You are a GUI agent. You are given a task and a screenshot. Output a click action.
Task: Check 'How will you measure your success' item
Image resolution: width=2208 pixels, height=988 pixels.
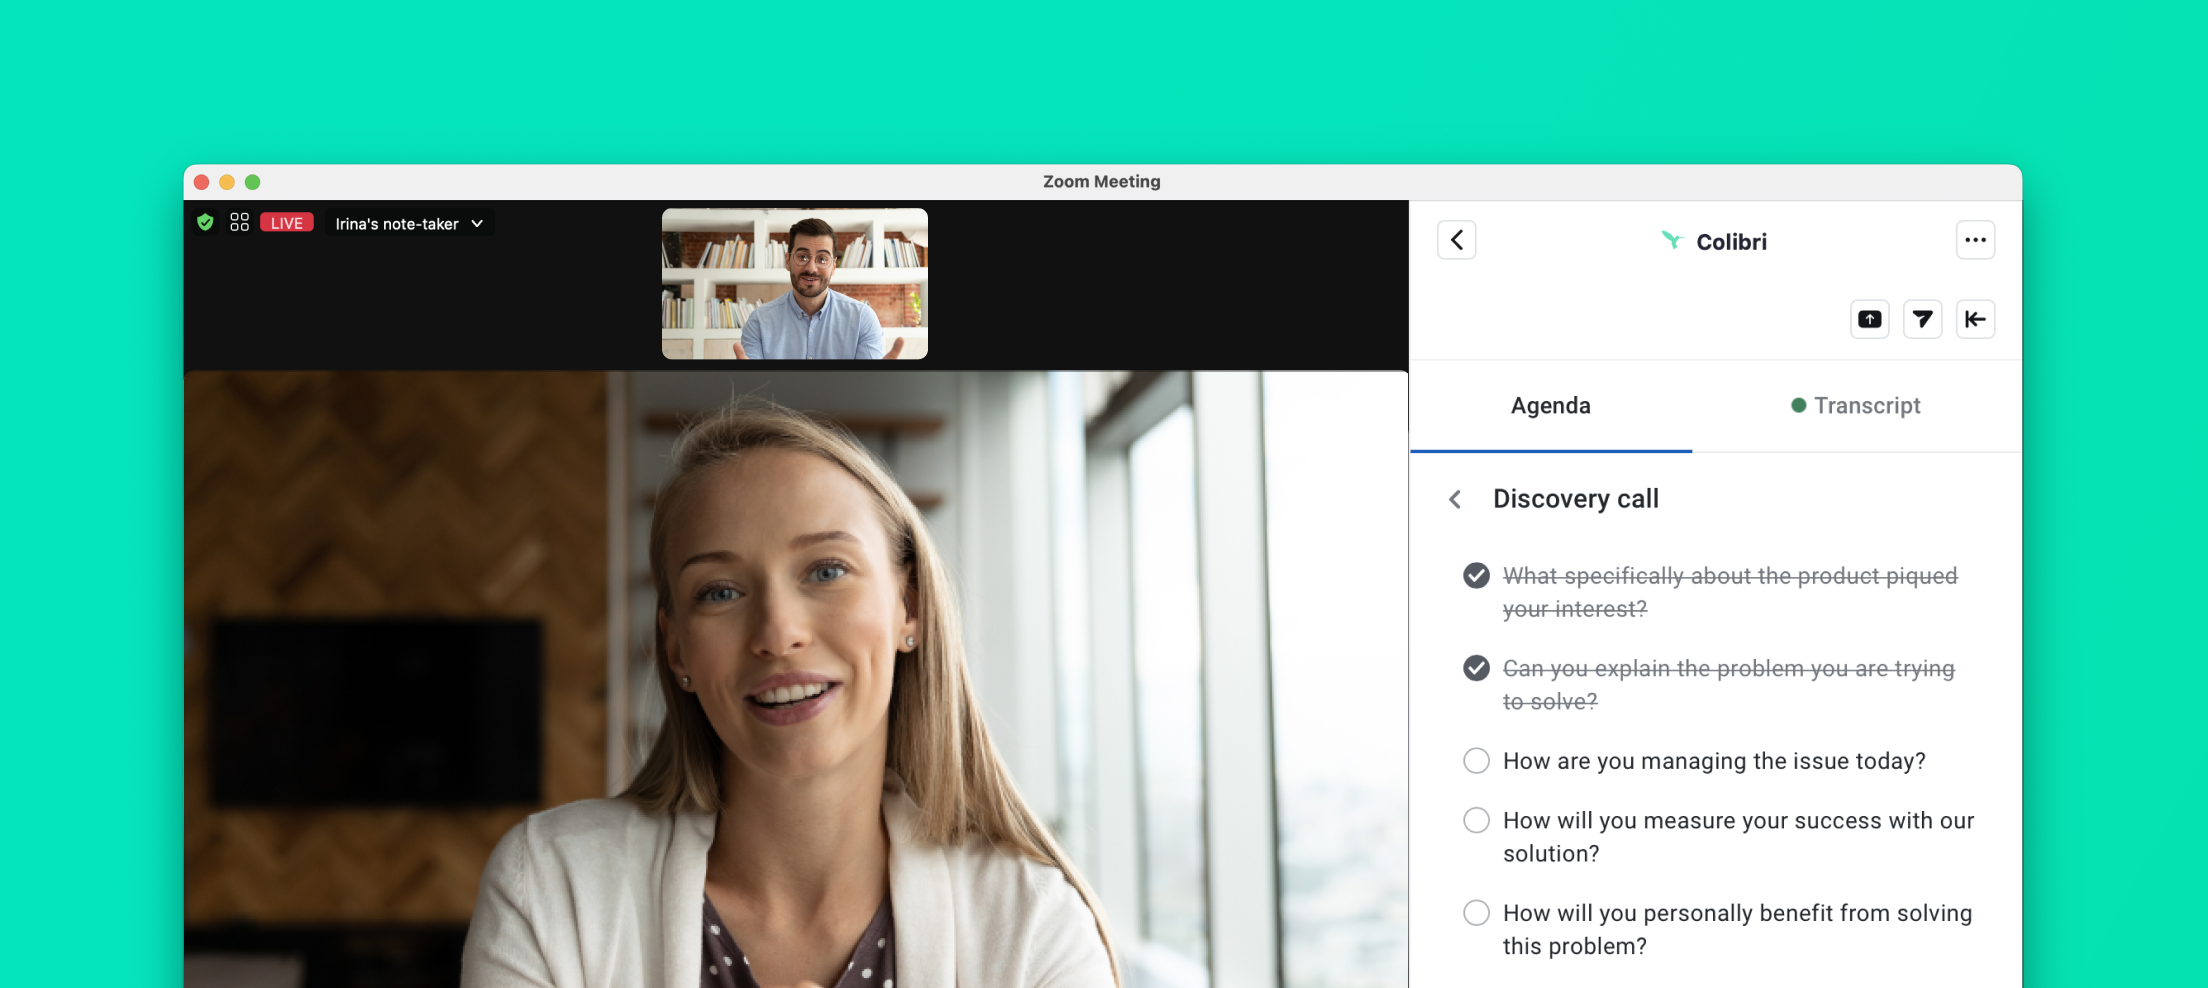(1476, 820)
